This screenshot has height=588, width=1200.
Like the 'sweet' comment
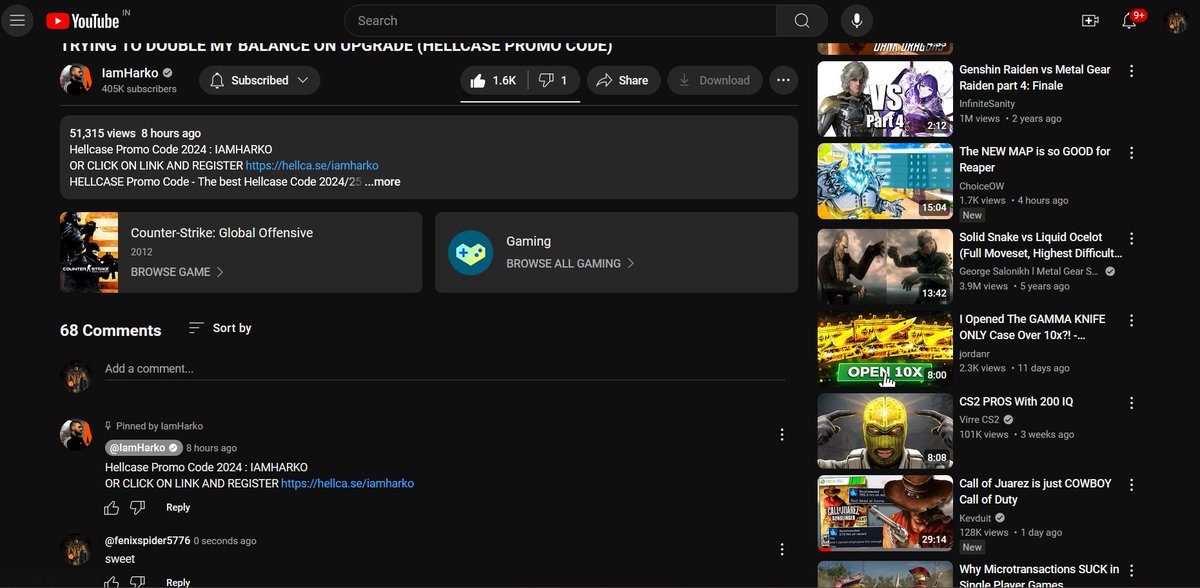(112, 582)
